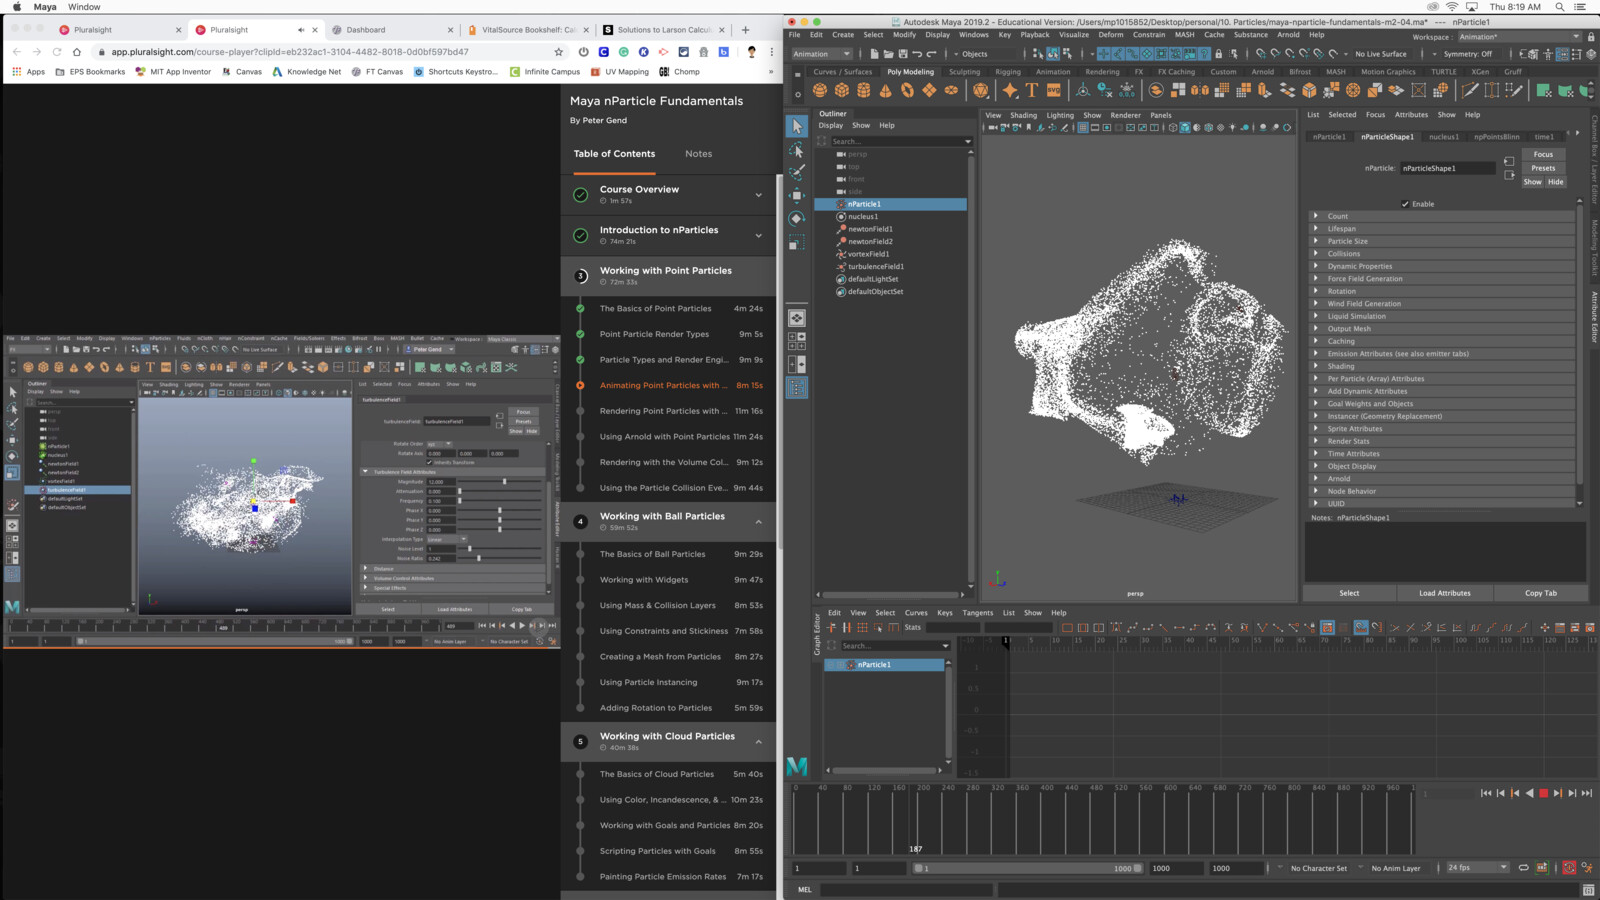The height and width of the screenshot is (900, 1600).
Task: Click the Platonic Solid shelf icon
Action: [979, 90]
